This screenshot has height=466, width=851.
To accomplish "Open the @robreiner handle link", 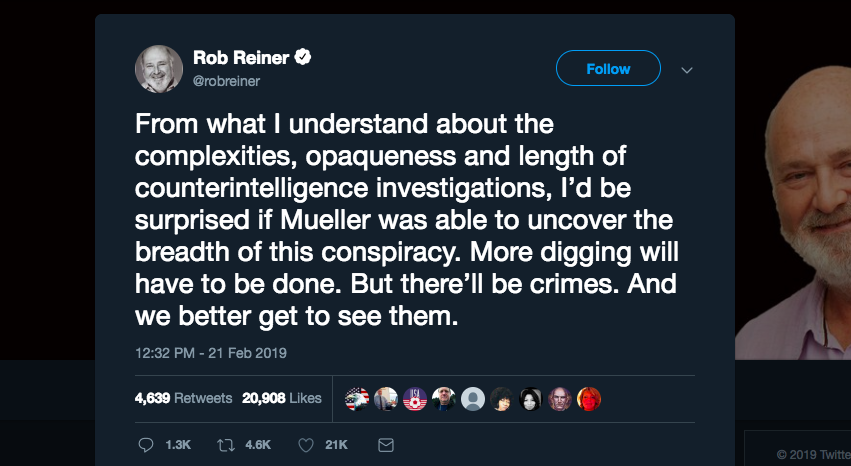I will 226,81.
